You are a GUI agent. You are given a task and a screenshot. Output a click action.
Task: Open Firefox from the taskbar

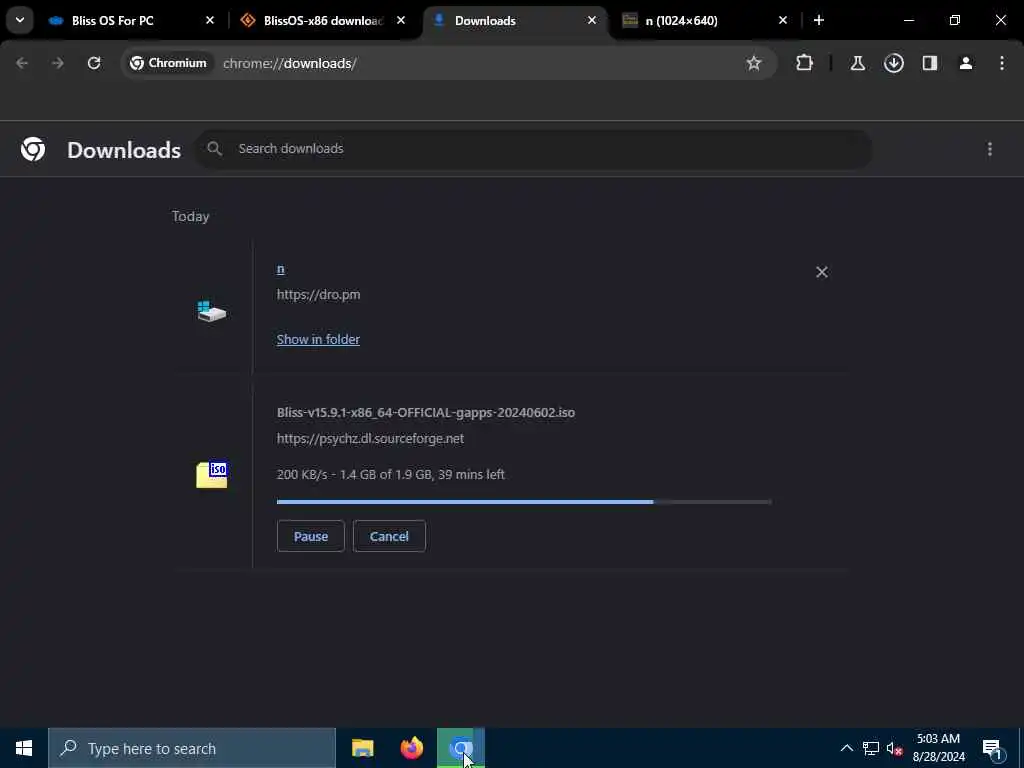[411, 748]
